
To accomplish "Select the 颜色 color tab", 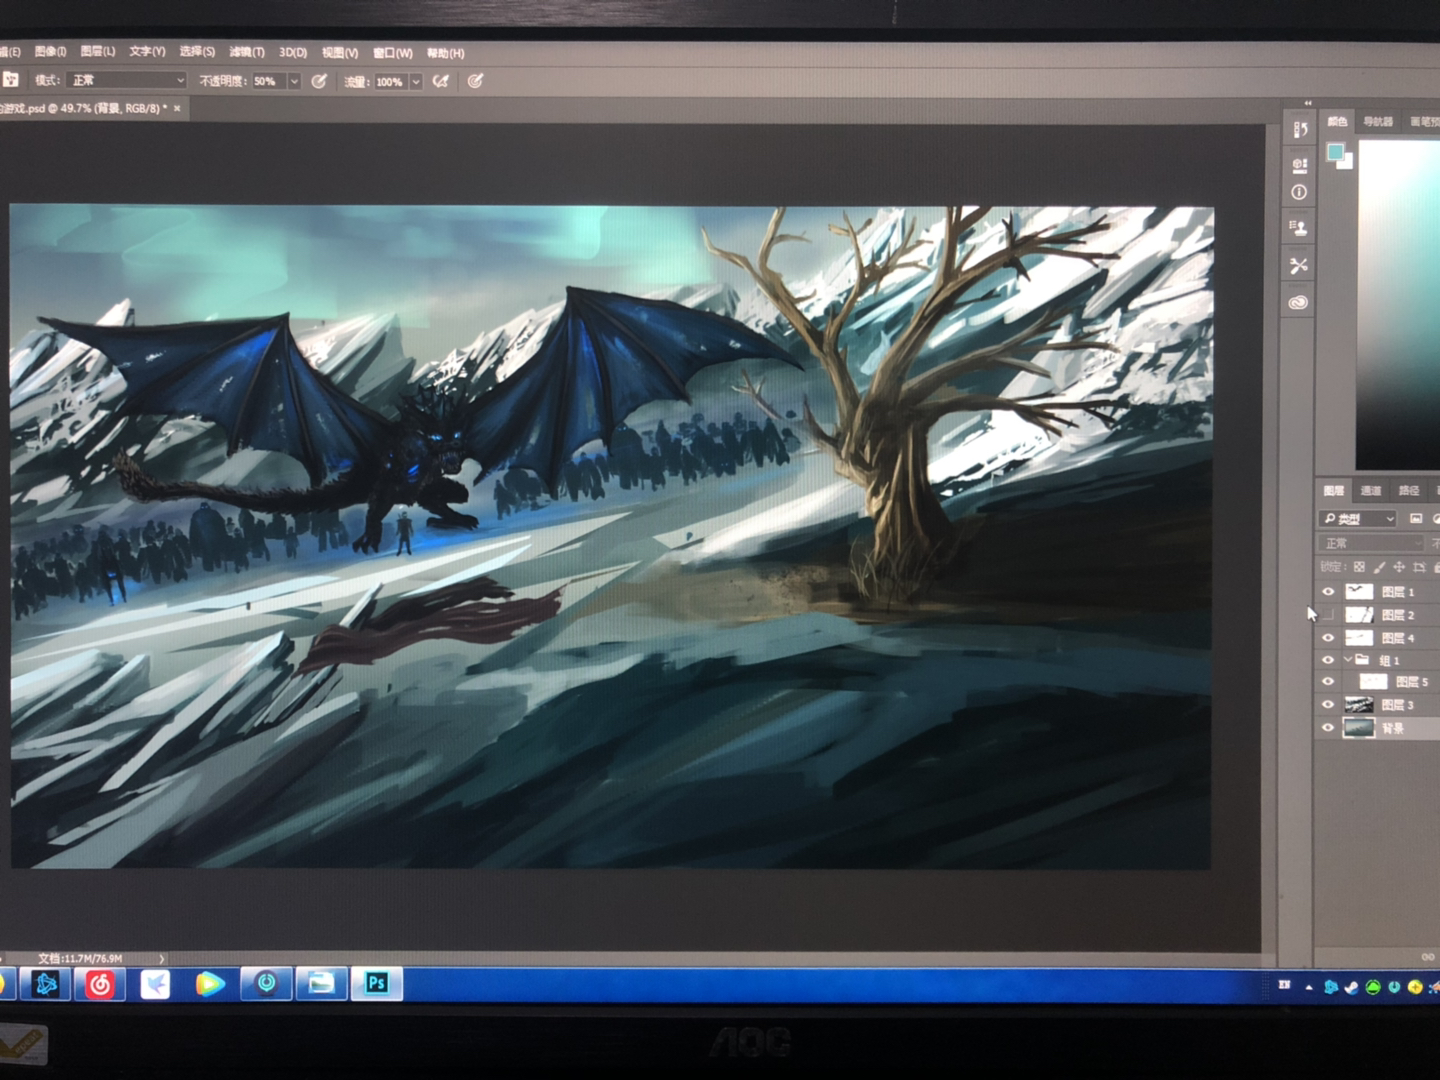I will [x=1337, y=121].
